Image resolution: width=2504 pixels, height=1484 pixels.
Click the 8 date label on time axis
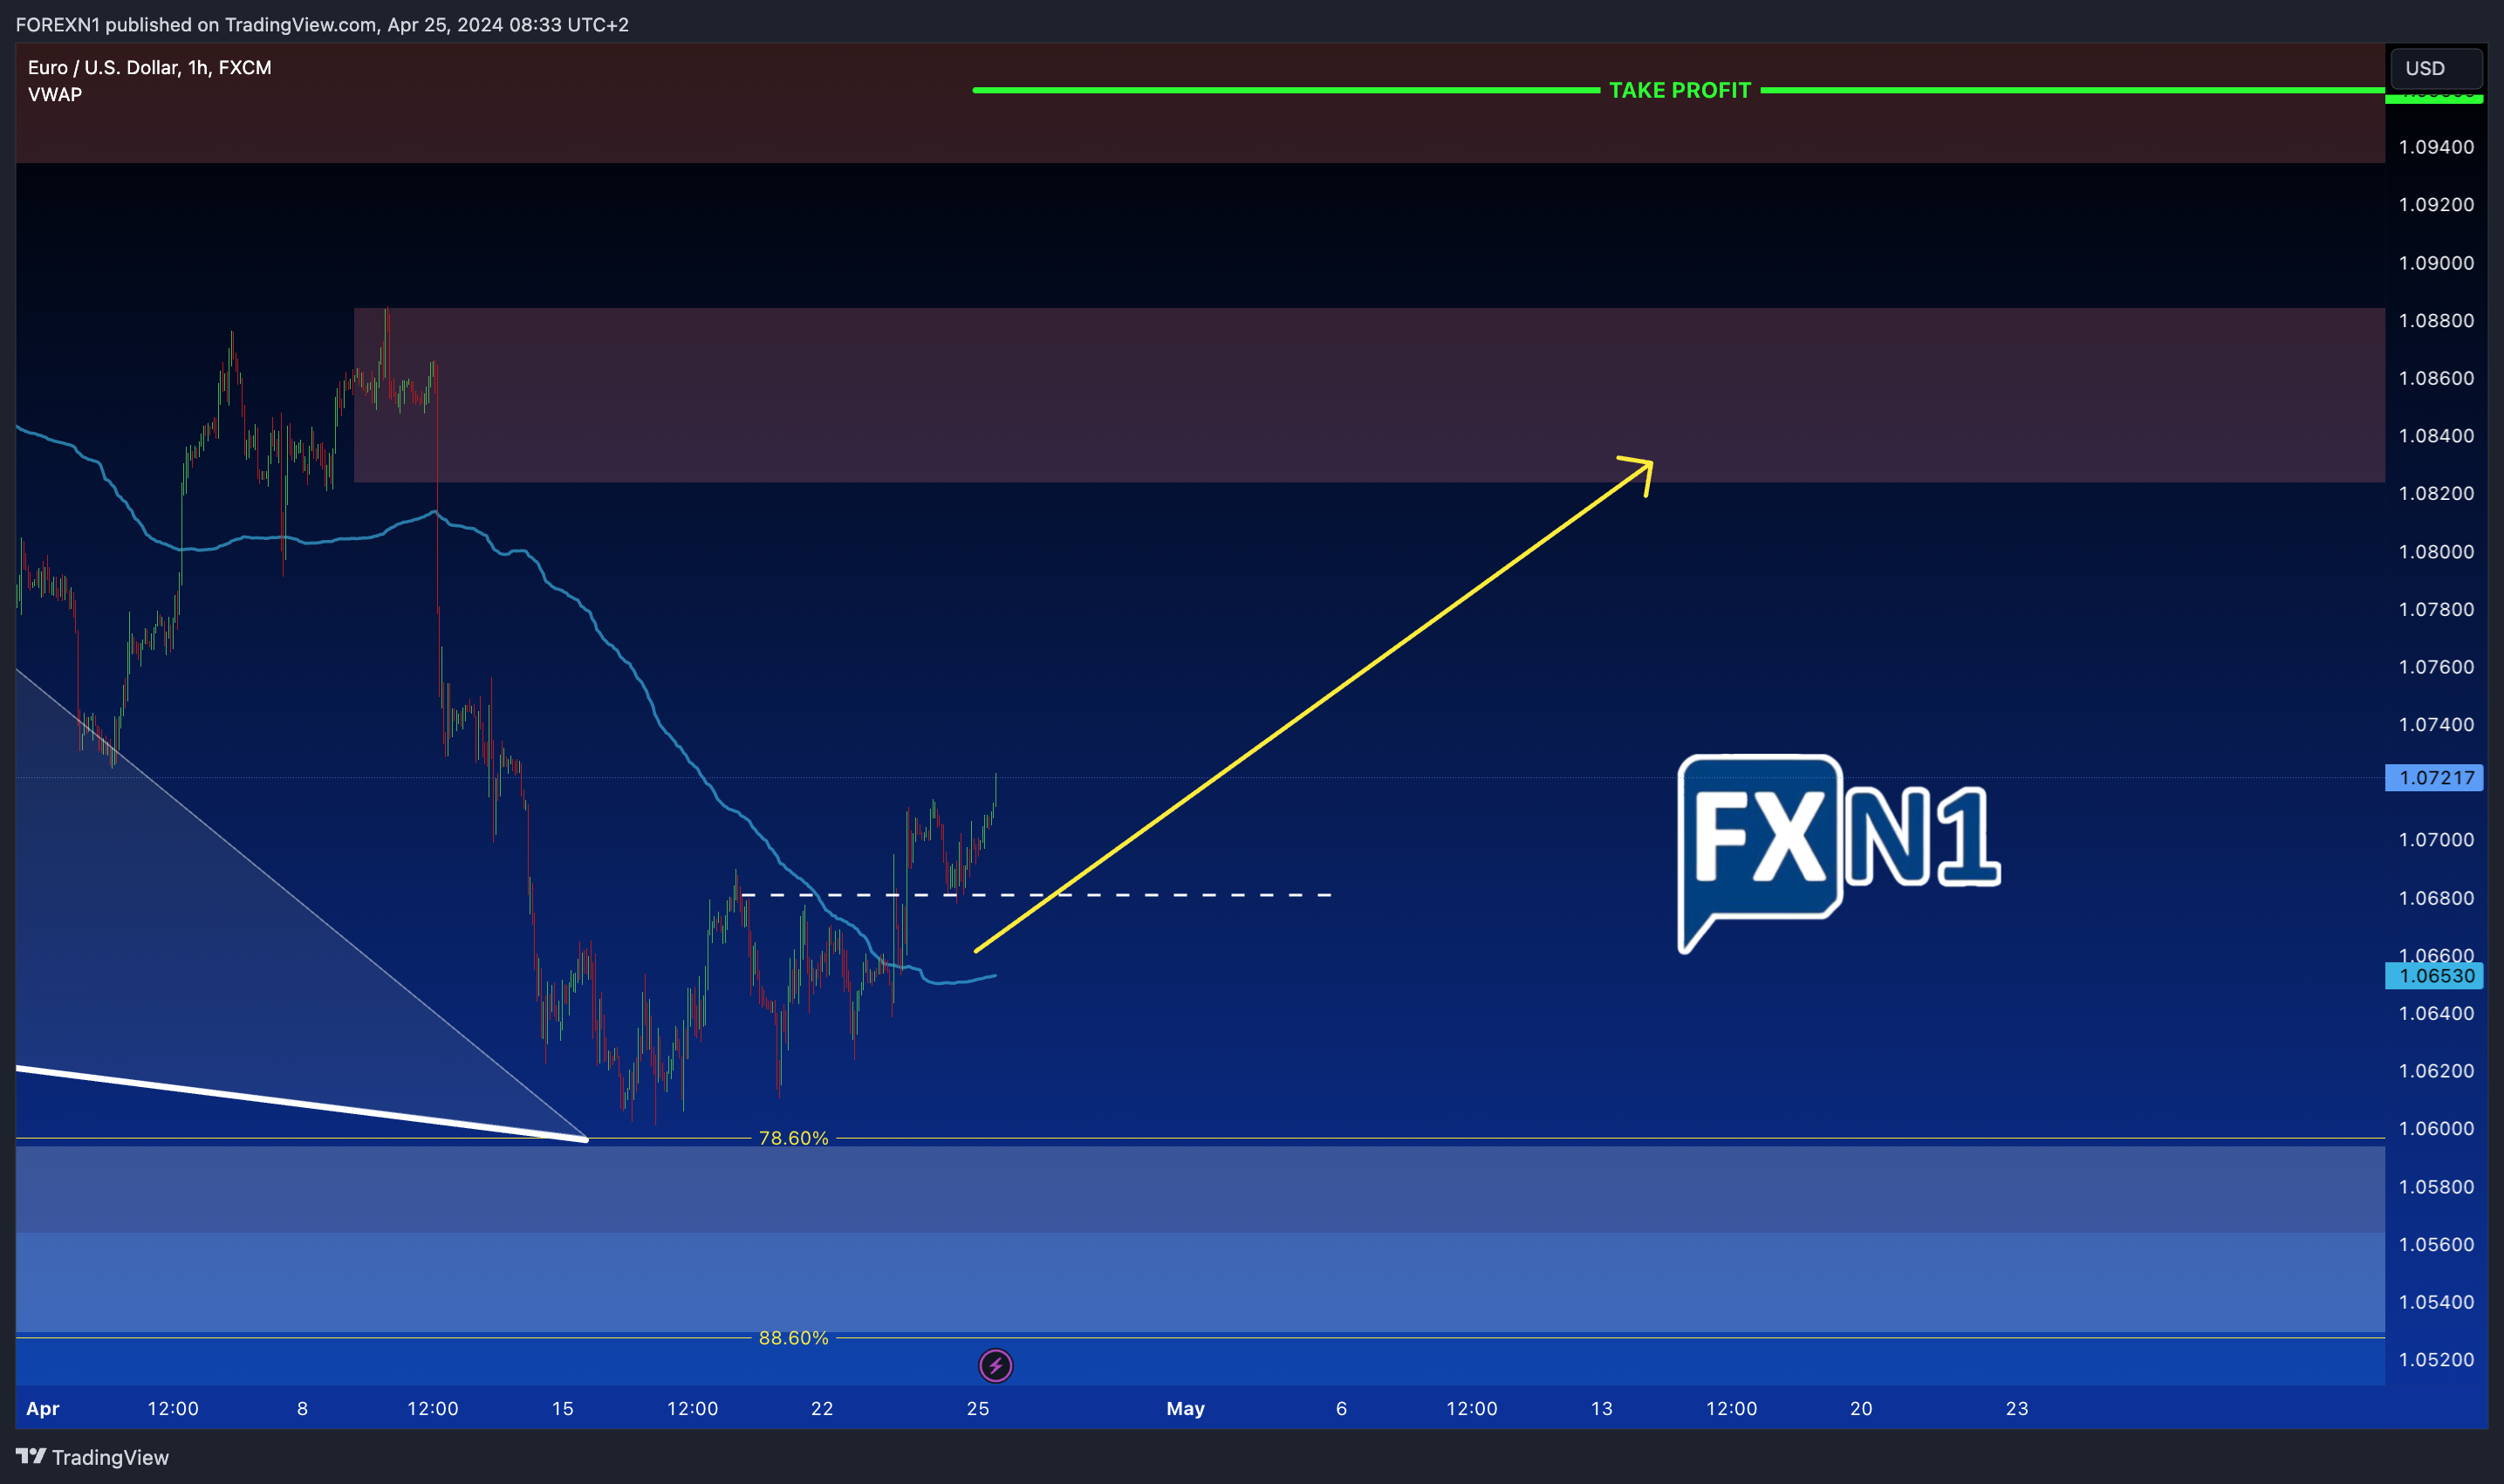click(303, 1408)
